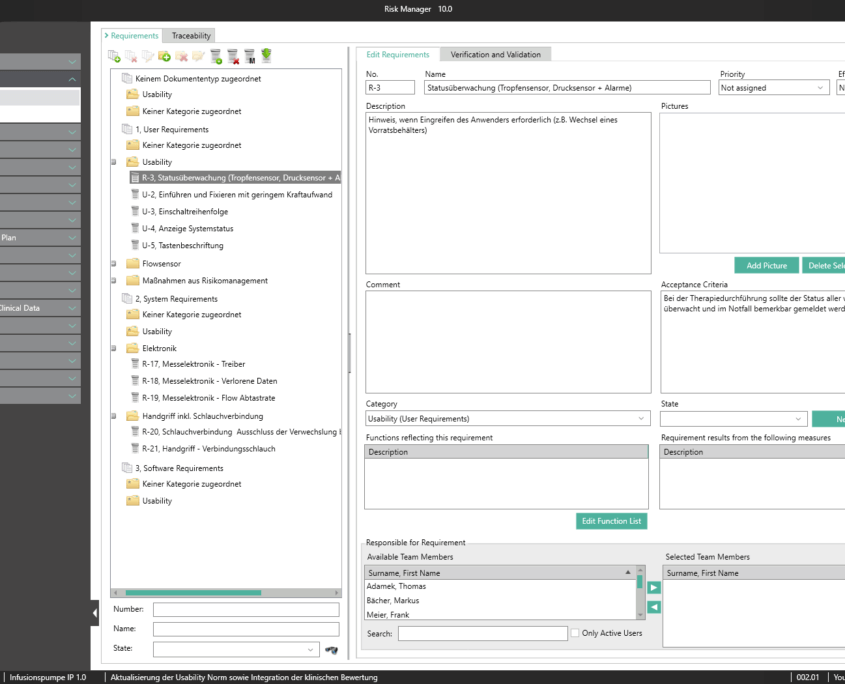
Task: Click the Add Picture button
Action: [767, 266]
